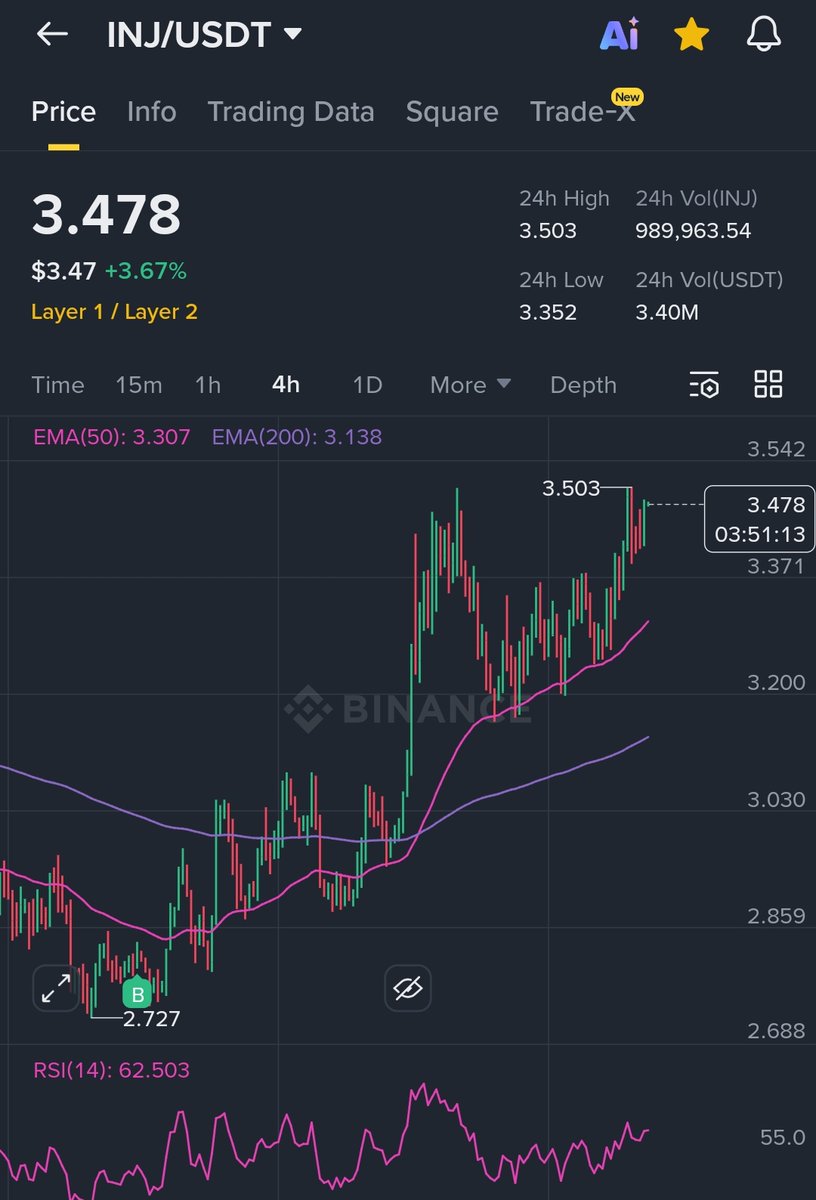Viewport: 816px width, 1200px height.
Task: Expand the chart to fullscreen
Action: pyautogui.click(x=56, y=989)
